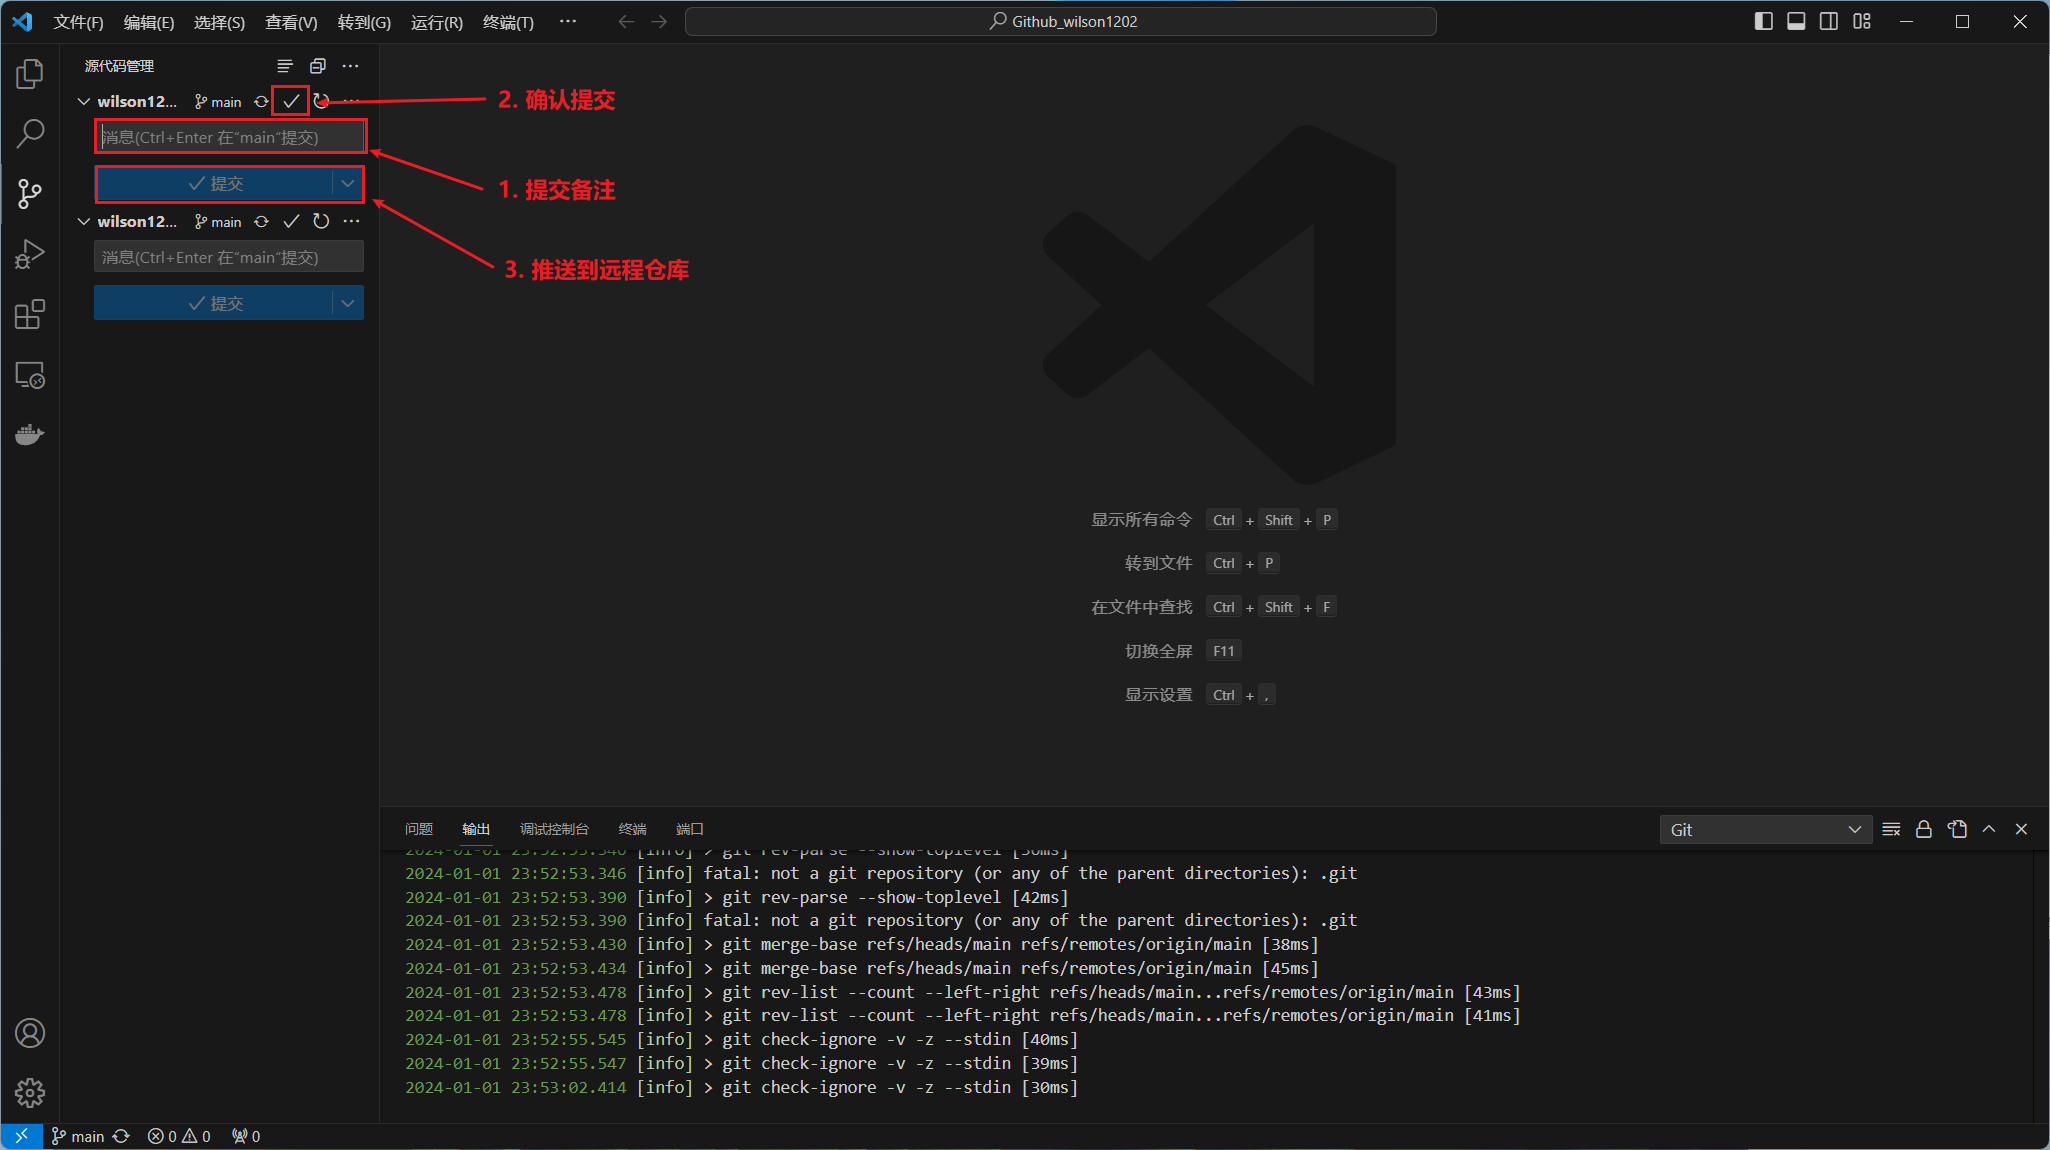Click the output panel vertical scrollbar
This screenshot has height=1150, width=2050.
(2040, 985)
